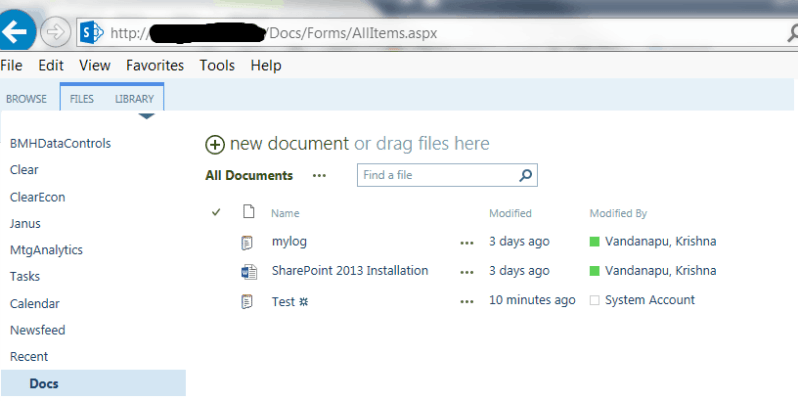Go to BMHDataControls in the sidebar
Screen dimensions: 798x401
click(61, 144)
